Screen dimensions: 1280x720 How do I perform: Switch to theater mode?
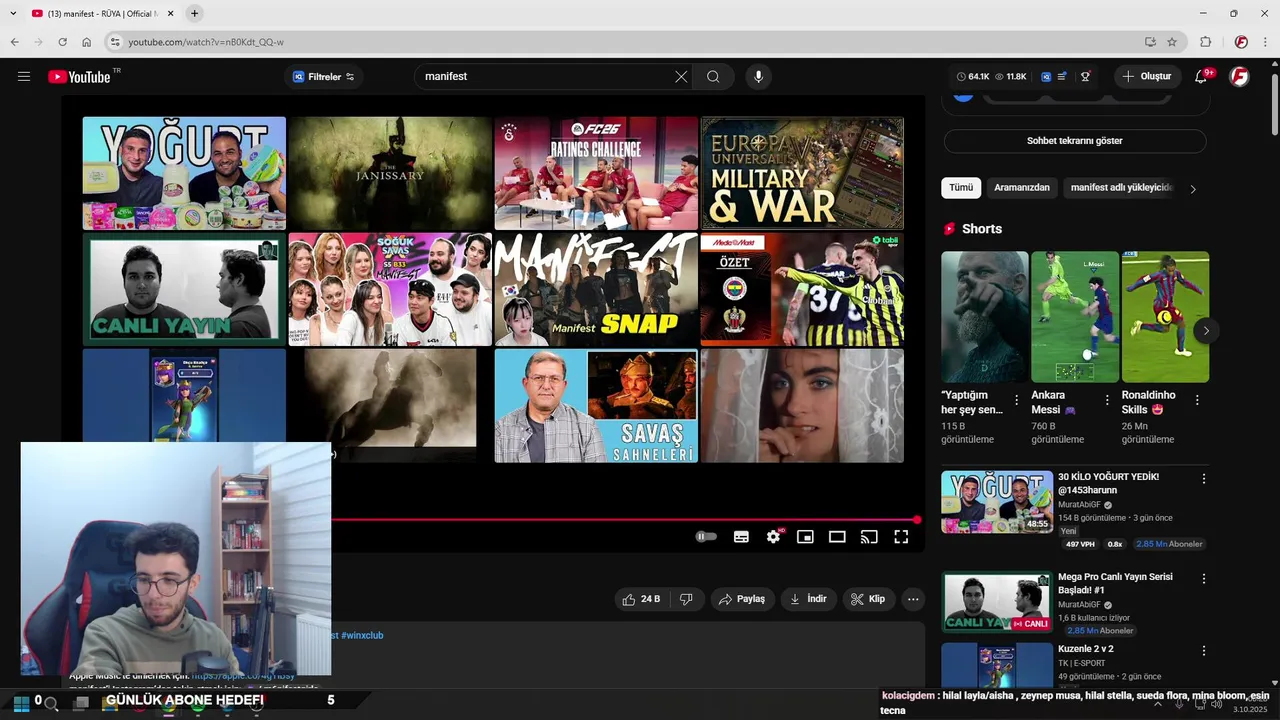[x=837, y=537]
